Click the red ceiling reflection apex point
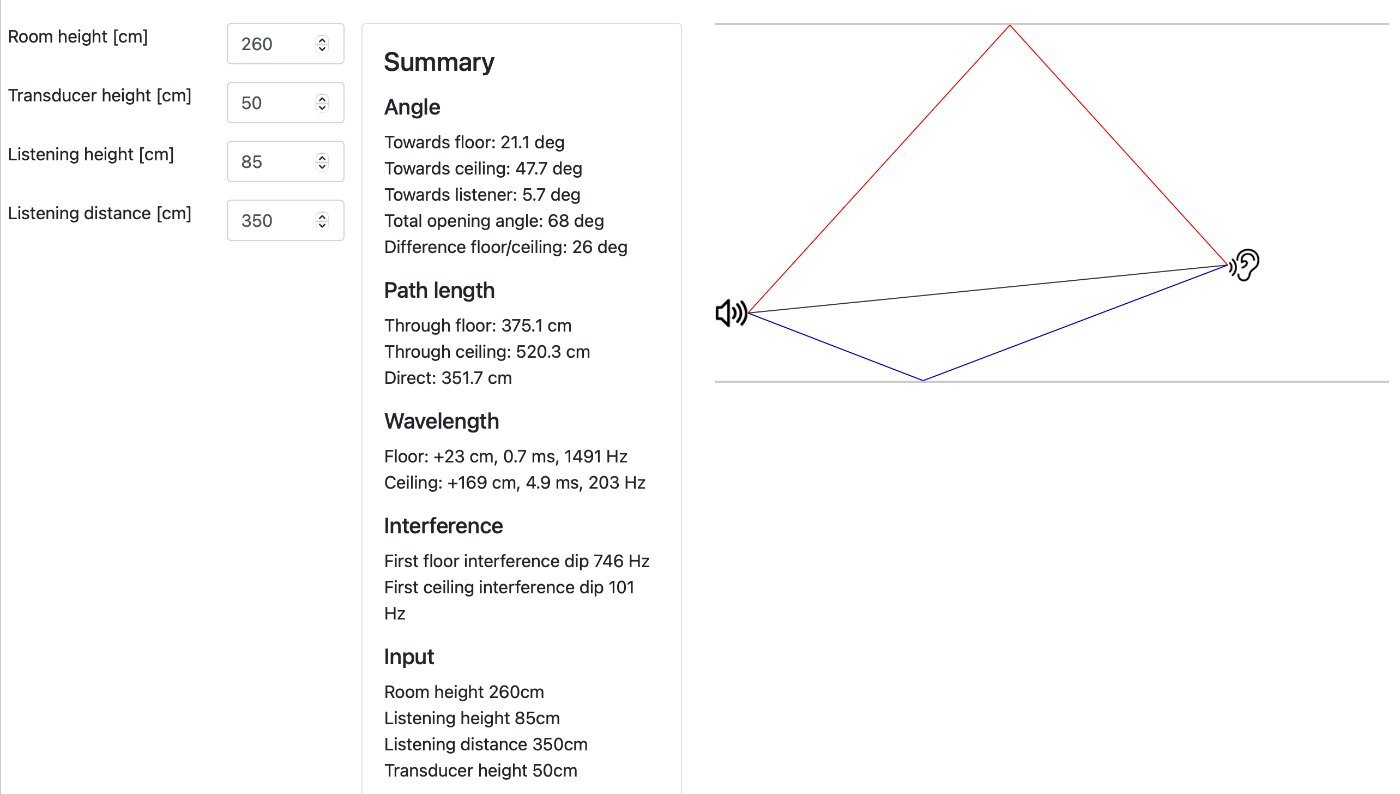 point(1010,26)
